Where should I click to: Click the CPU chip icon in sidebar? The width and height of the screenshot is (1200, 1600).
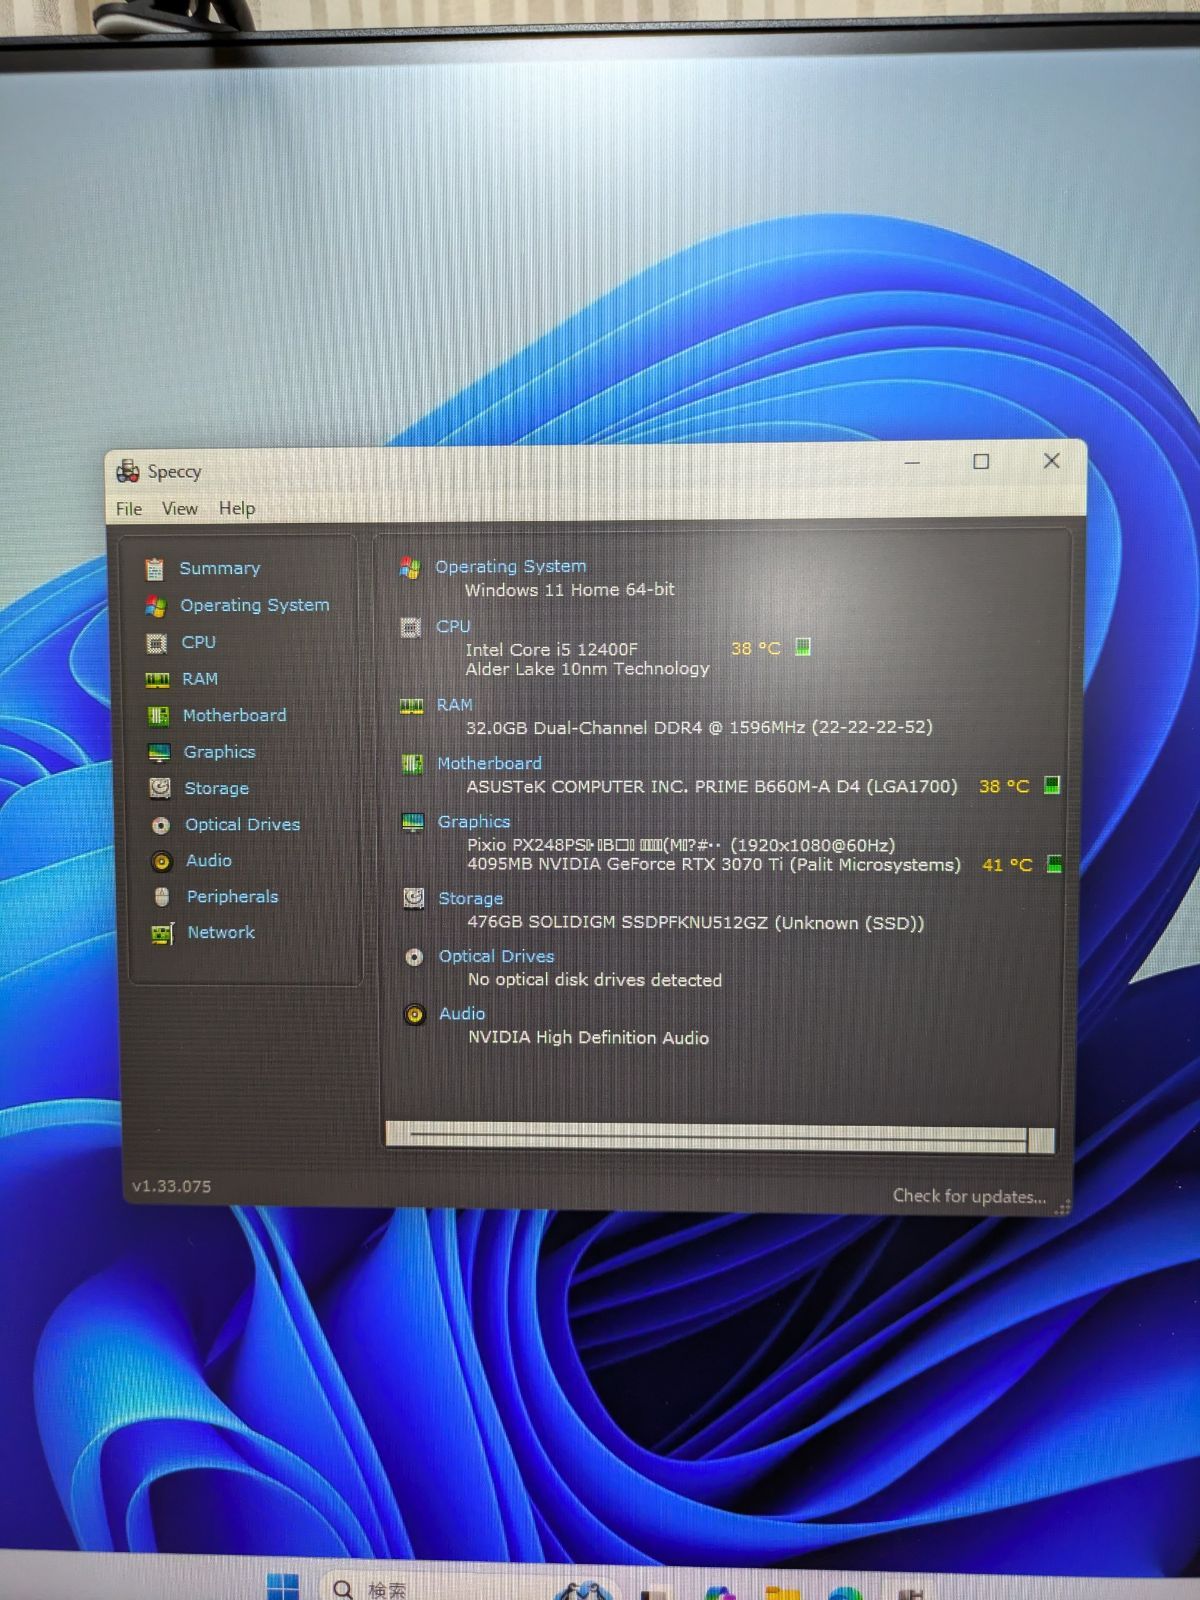pos(156,643)
